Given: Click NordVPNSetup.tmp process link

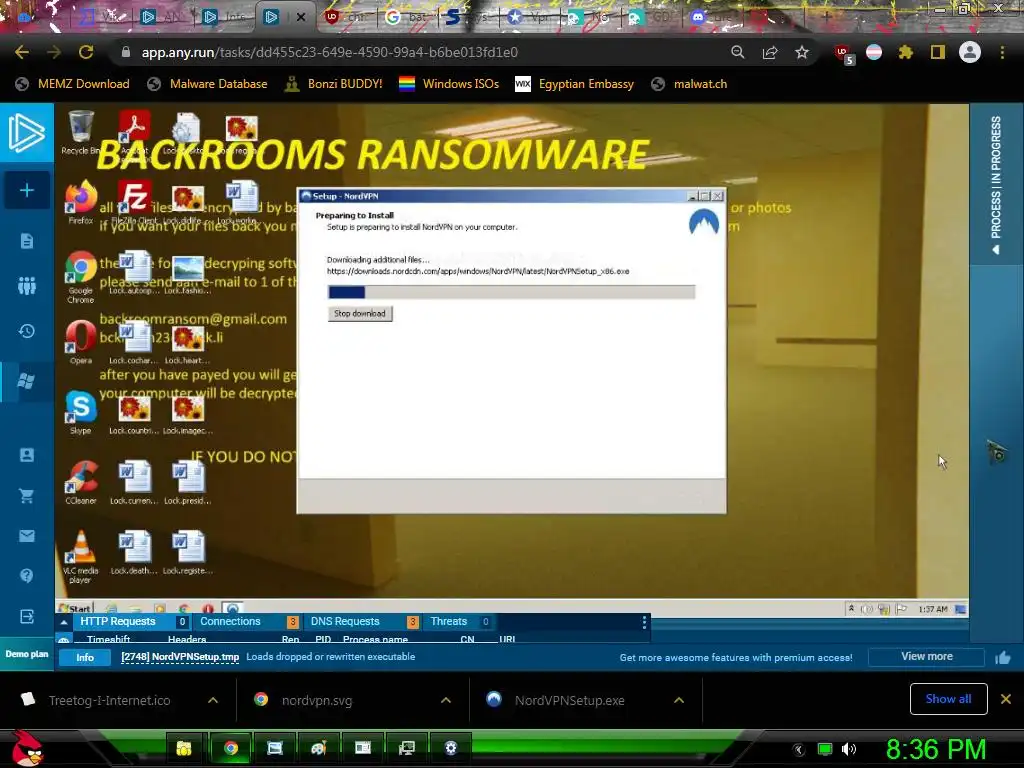Looking at the screenshot, I should click(x=180, y=657).
